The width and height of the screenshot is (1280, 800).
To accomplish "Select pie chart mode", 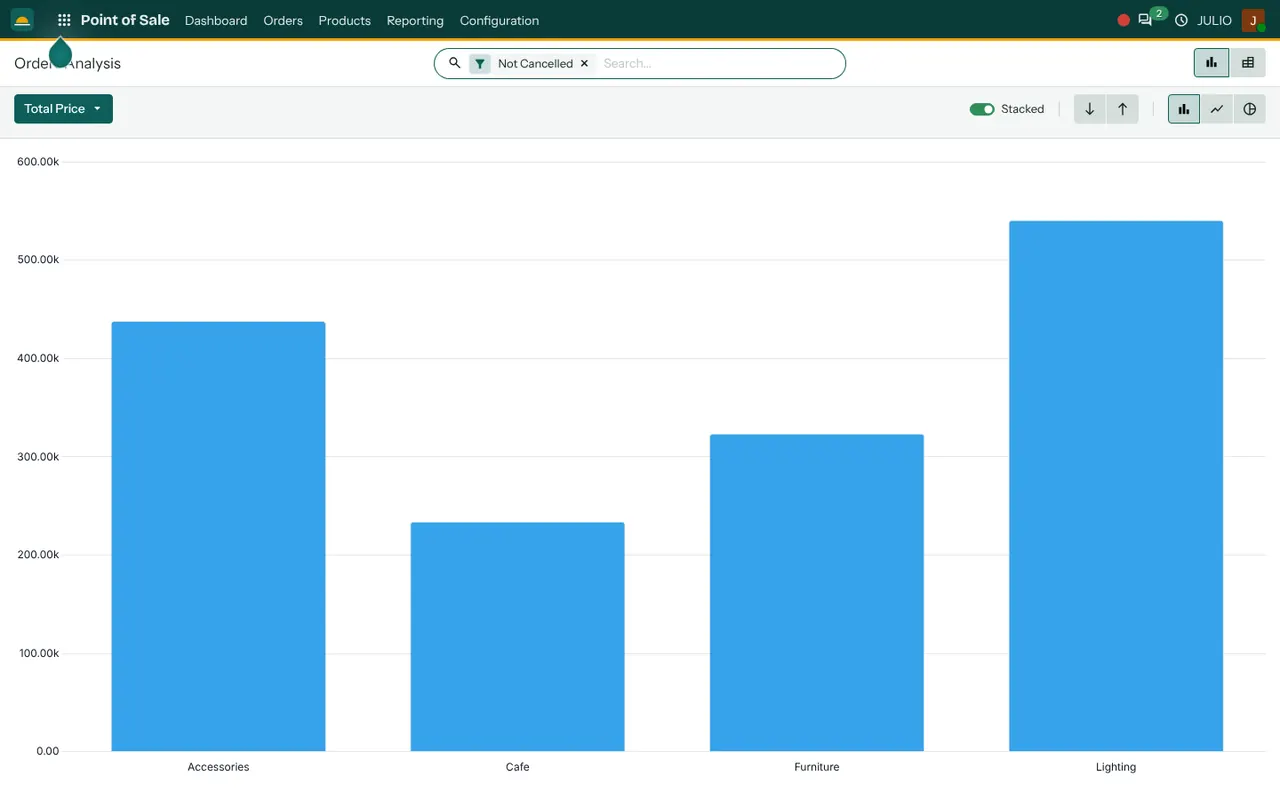I will [x=1249, y=109].
